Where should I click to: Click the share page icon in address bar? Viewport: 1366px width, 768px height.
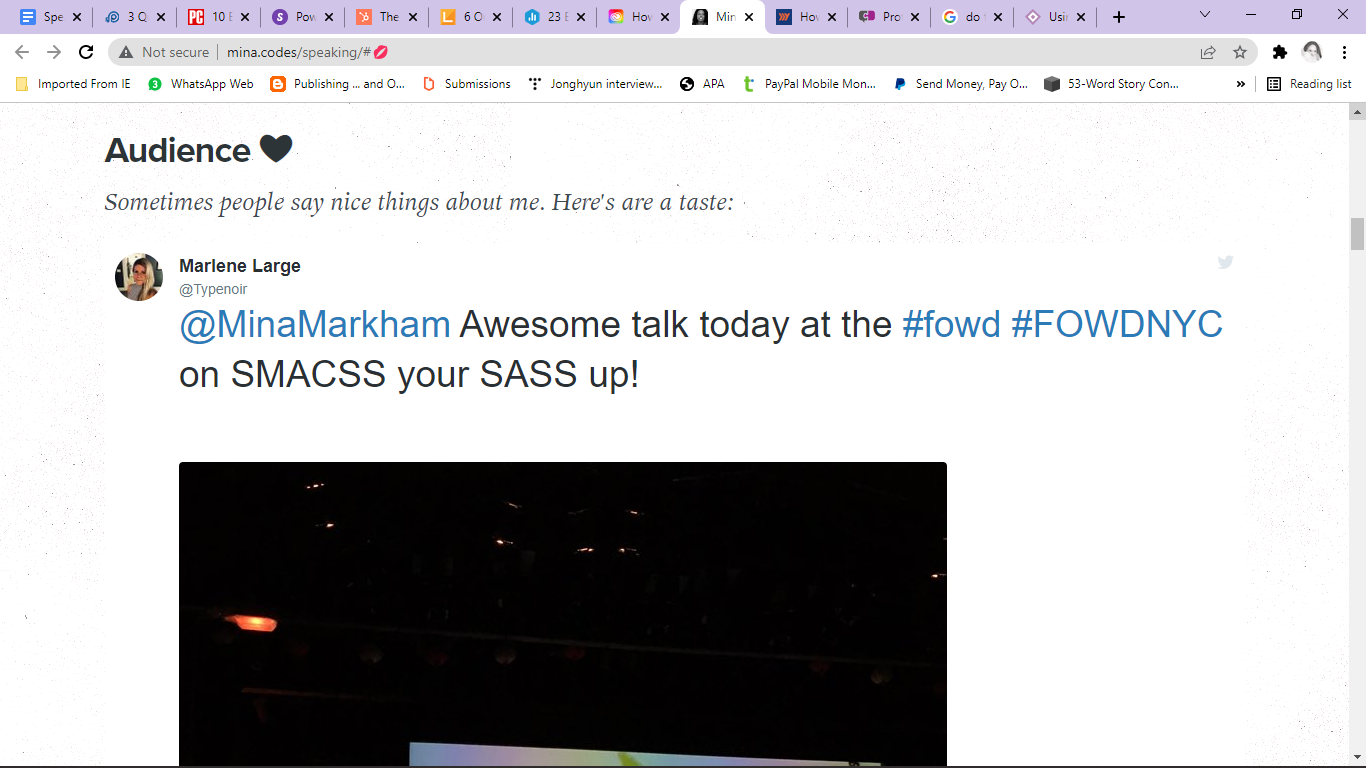[x=1208, y=52]
